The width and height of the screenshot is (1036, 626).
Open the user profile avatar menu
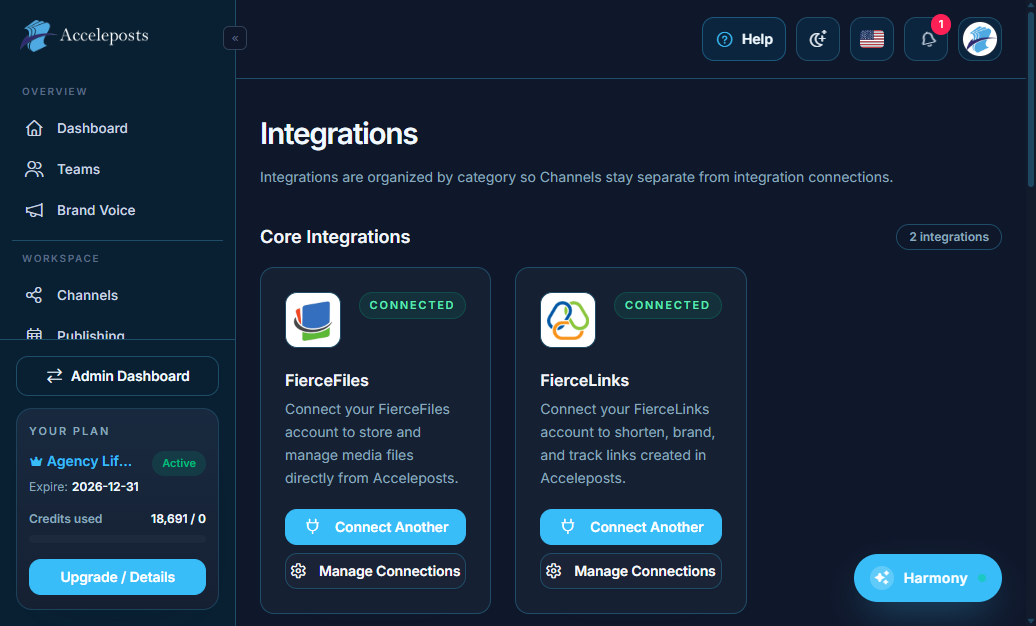pyautogui.click(x=980, y=40)
